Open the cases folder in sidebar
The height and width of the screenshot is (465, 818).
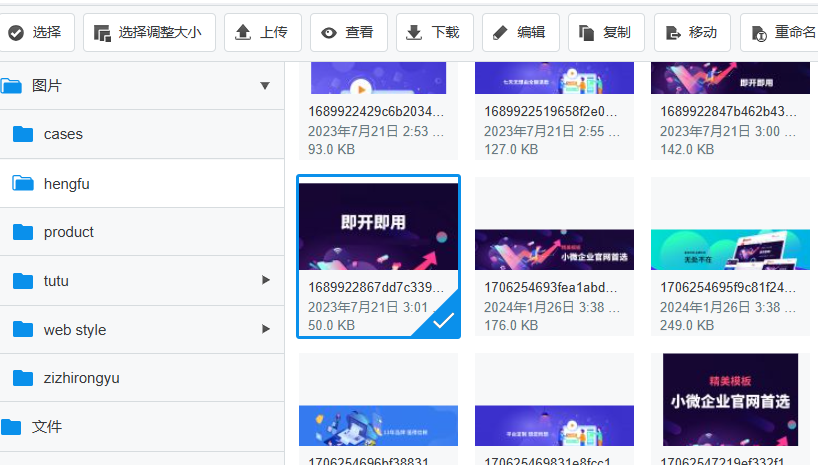63,134
